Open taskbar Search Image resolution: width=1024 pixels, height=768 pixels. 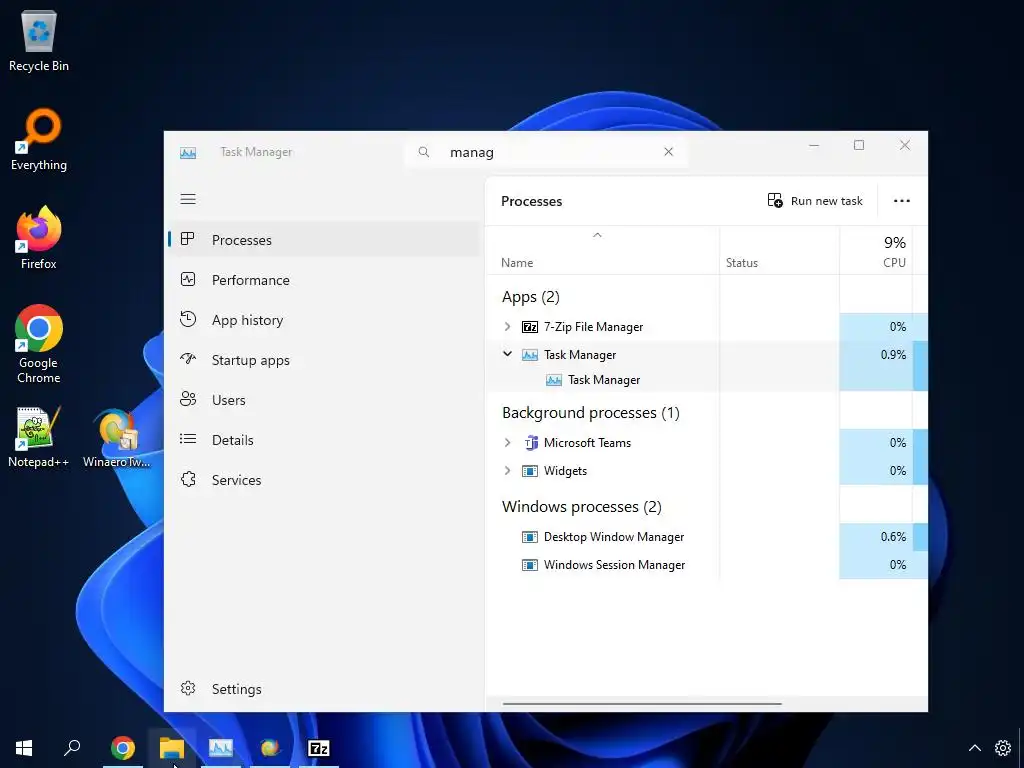72,748
